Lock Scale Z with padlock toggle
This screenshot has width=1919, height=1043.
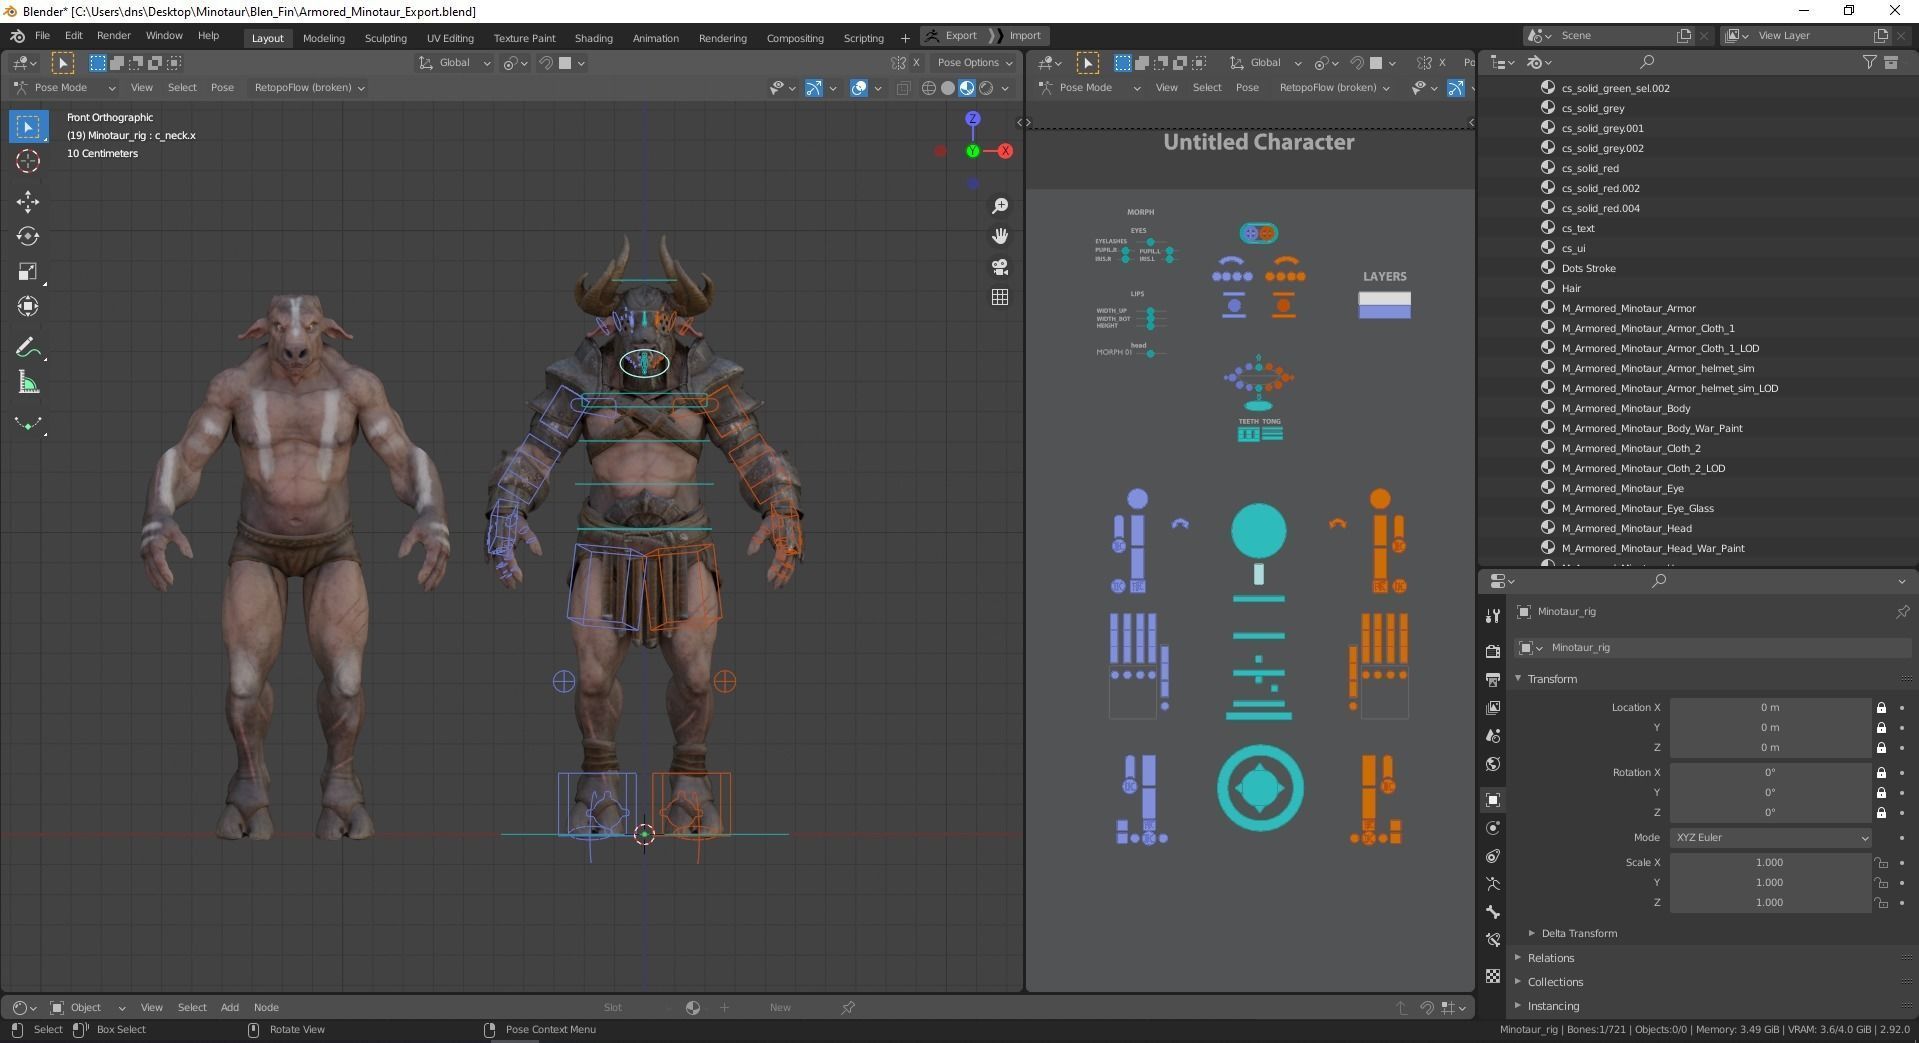[x=1881, y=903]
